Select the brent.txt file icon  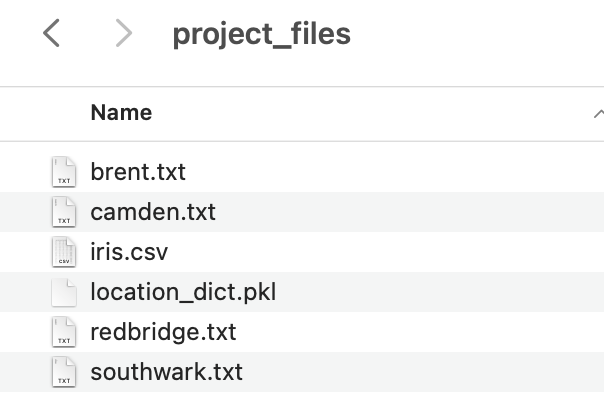pyautogui.click(x=64, y=172)
